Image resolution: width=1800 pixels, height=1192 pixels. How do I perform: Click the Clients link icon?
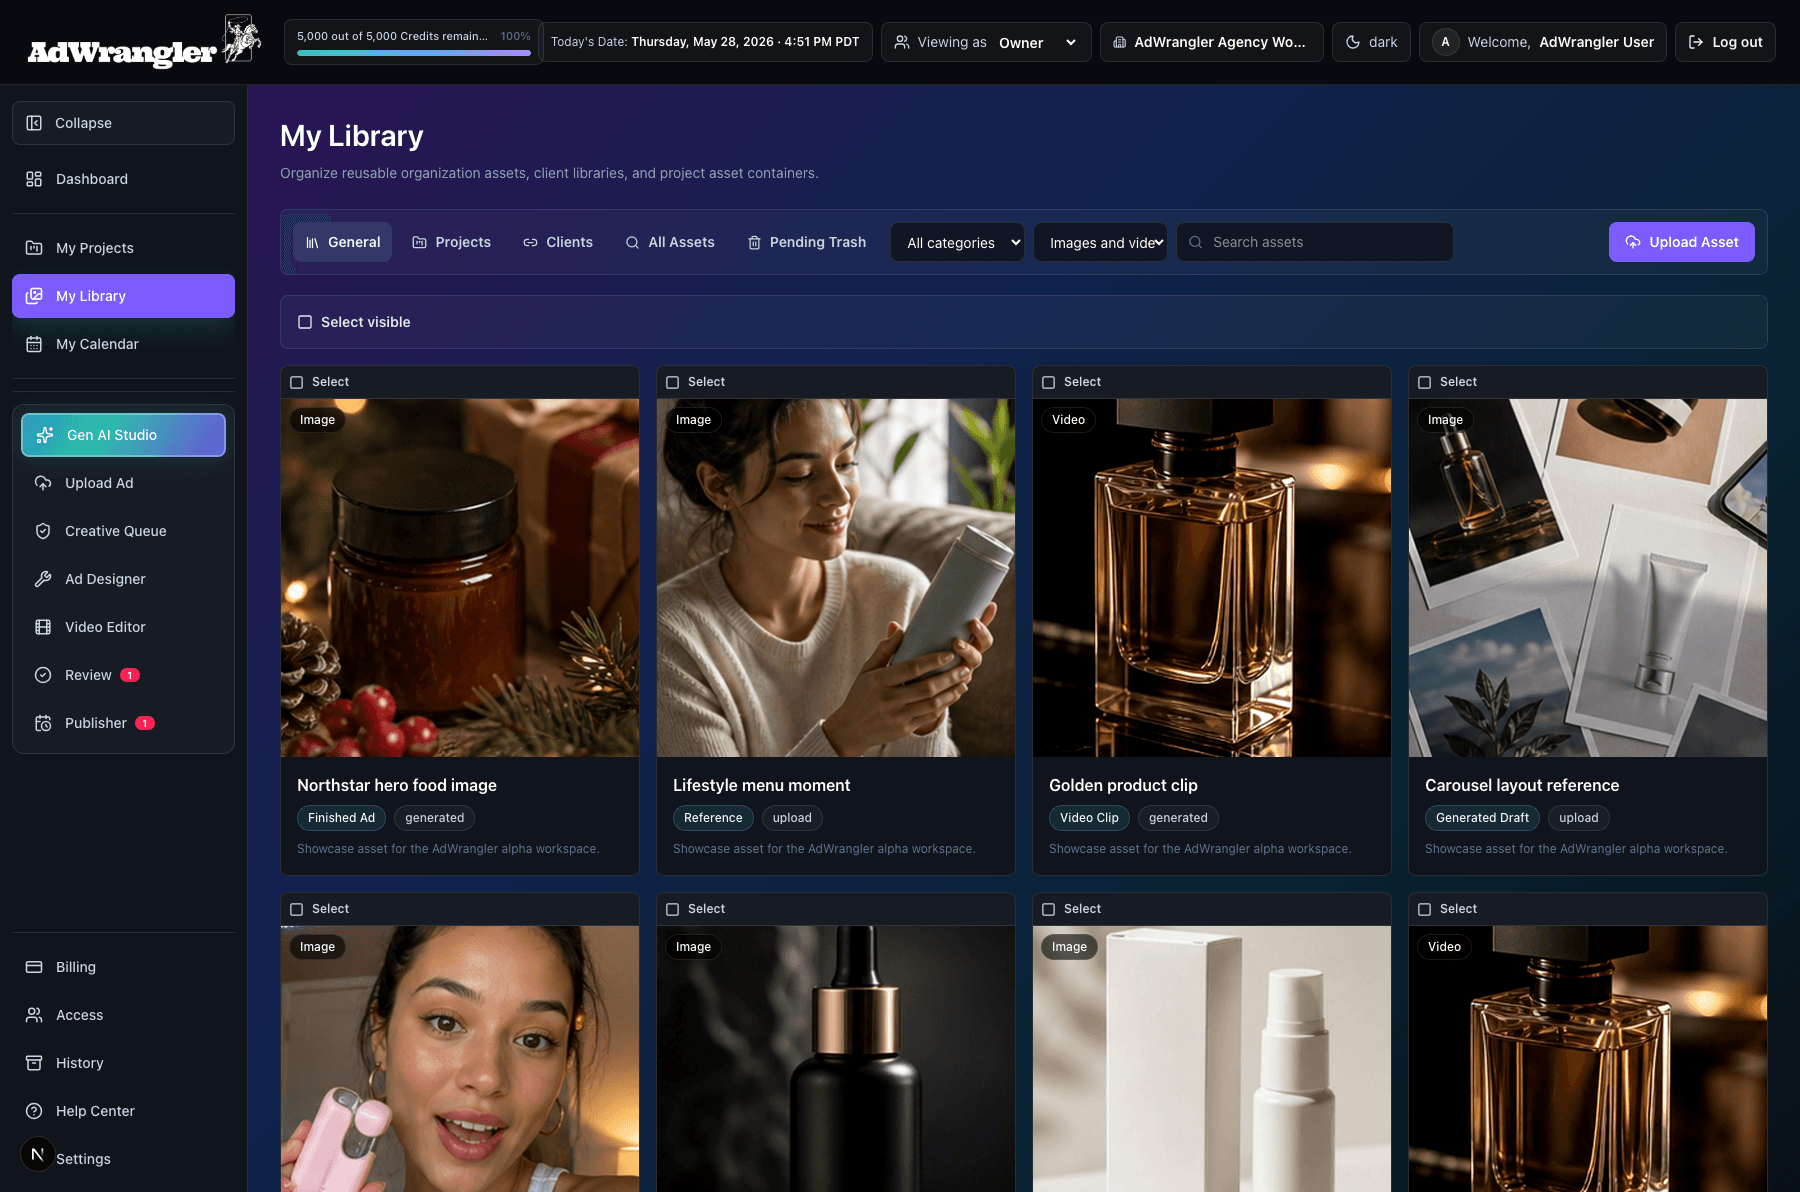click(531, 242)
